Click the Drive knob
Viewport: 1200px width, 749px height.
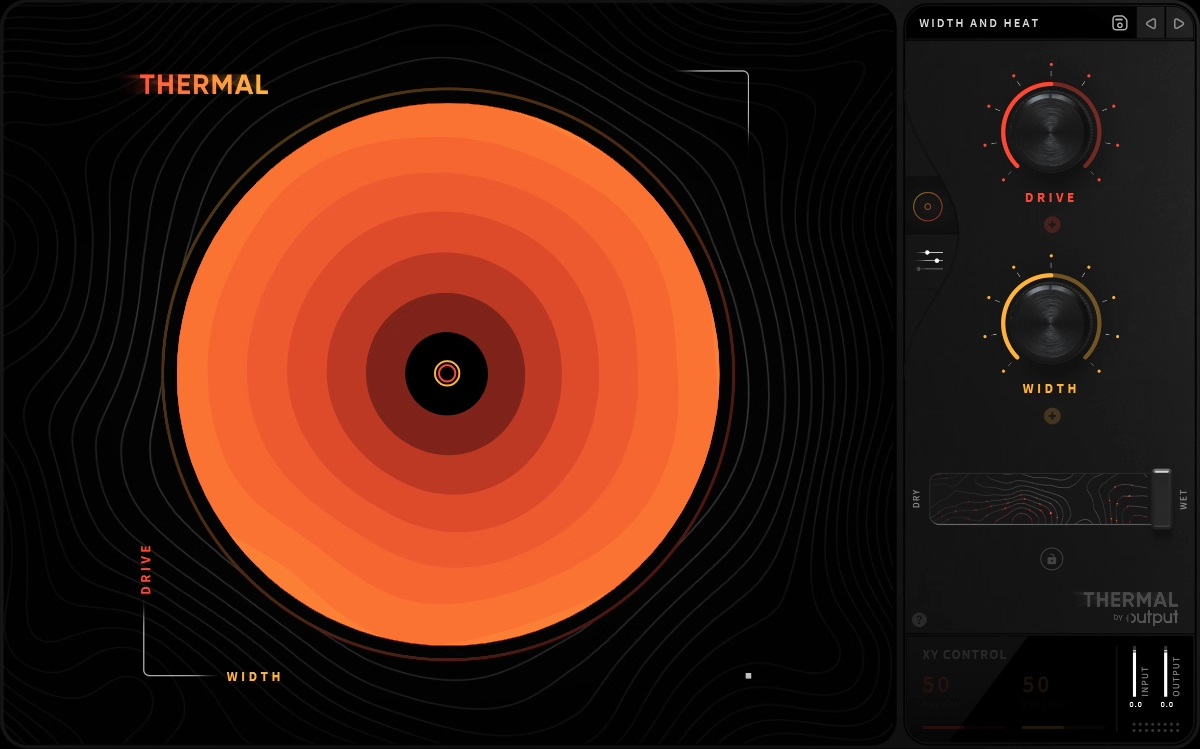pos(1051,127)
